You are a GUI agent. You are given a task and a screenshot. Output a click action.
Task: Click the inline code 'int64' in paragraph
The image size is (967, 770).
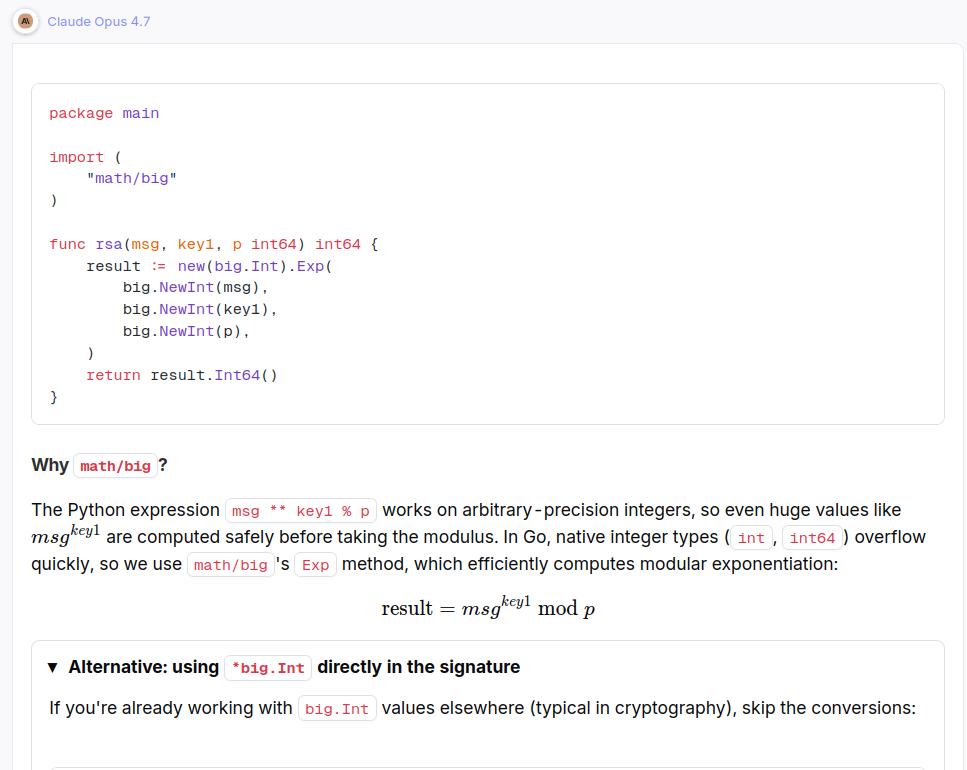812,538
